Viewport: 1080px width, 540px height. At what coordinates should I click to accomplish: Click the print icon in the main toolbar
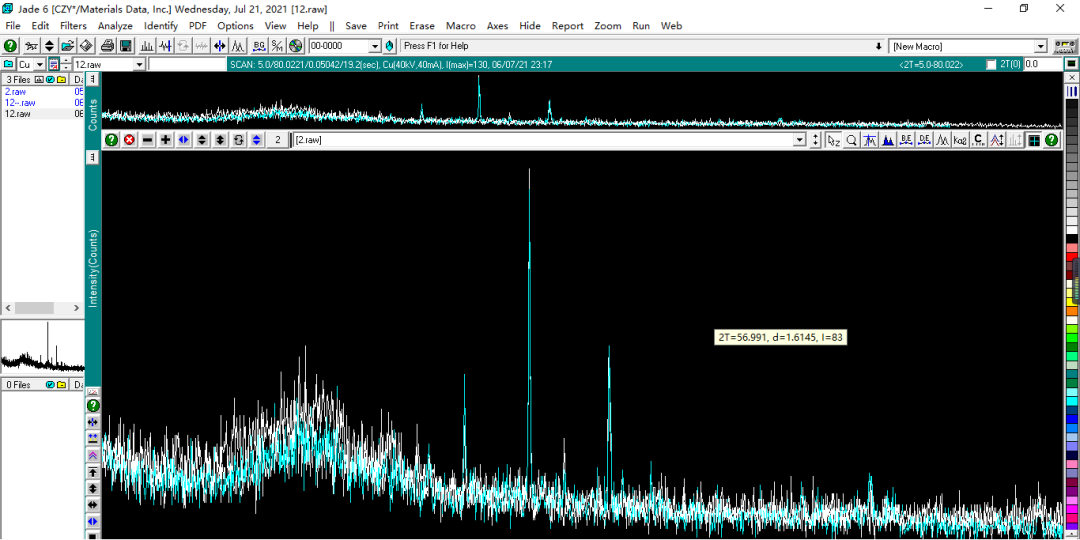[105, 46]
